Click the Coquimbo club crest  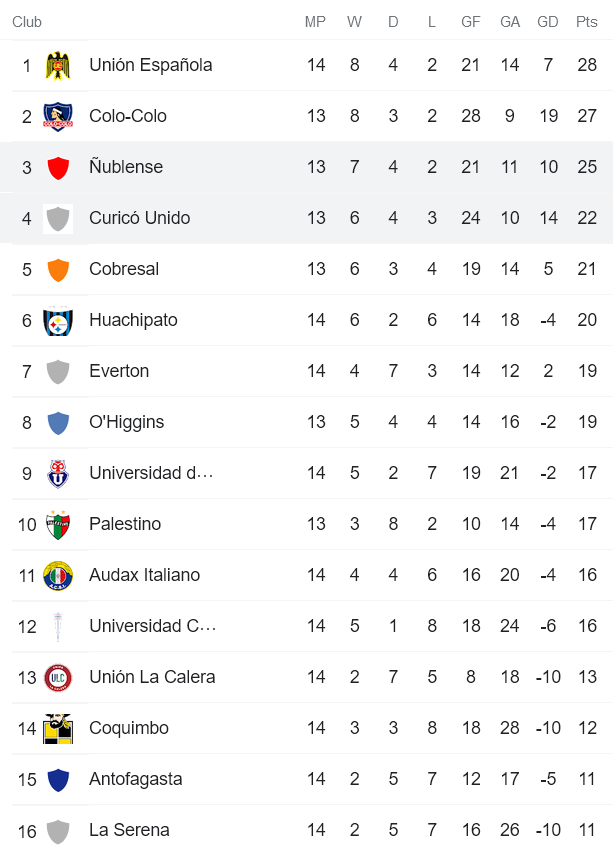pos(58,729)
